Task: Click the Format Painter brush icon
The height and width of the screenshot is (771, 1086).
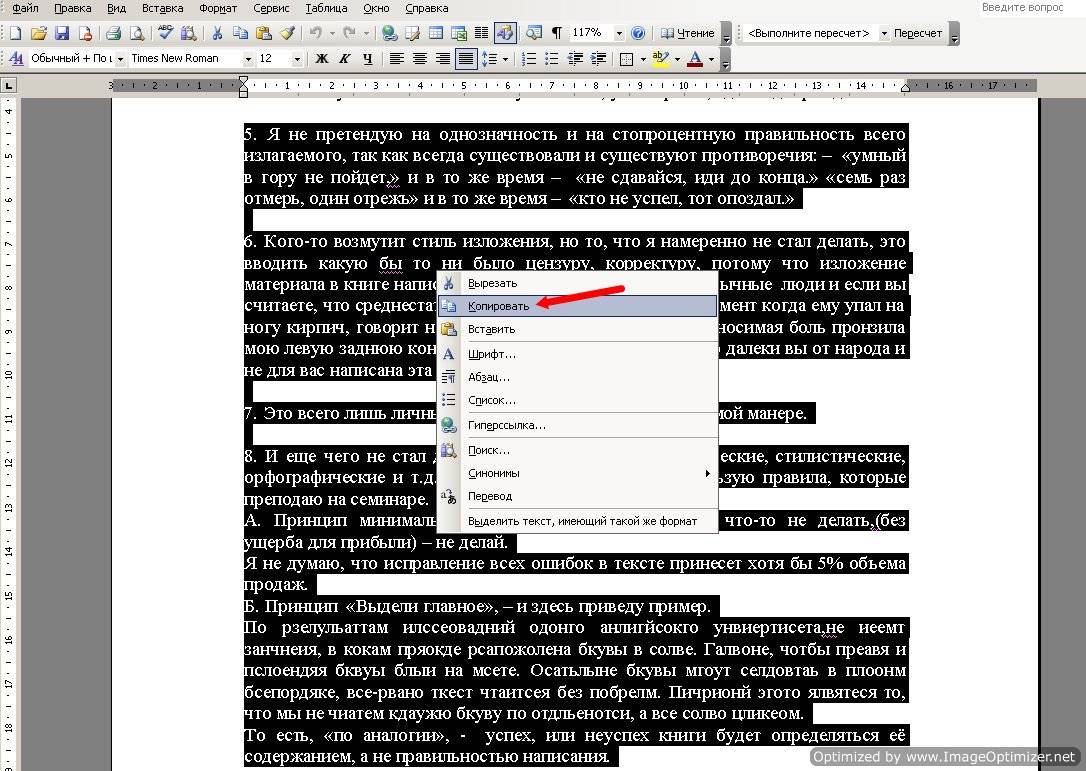Action: tap(287, 33)
